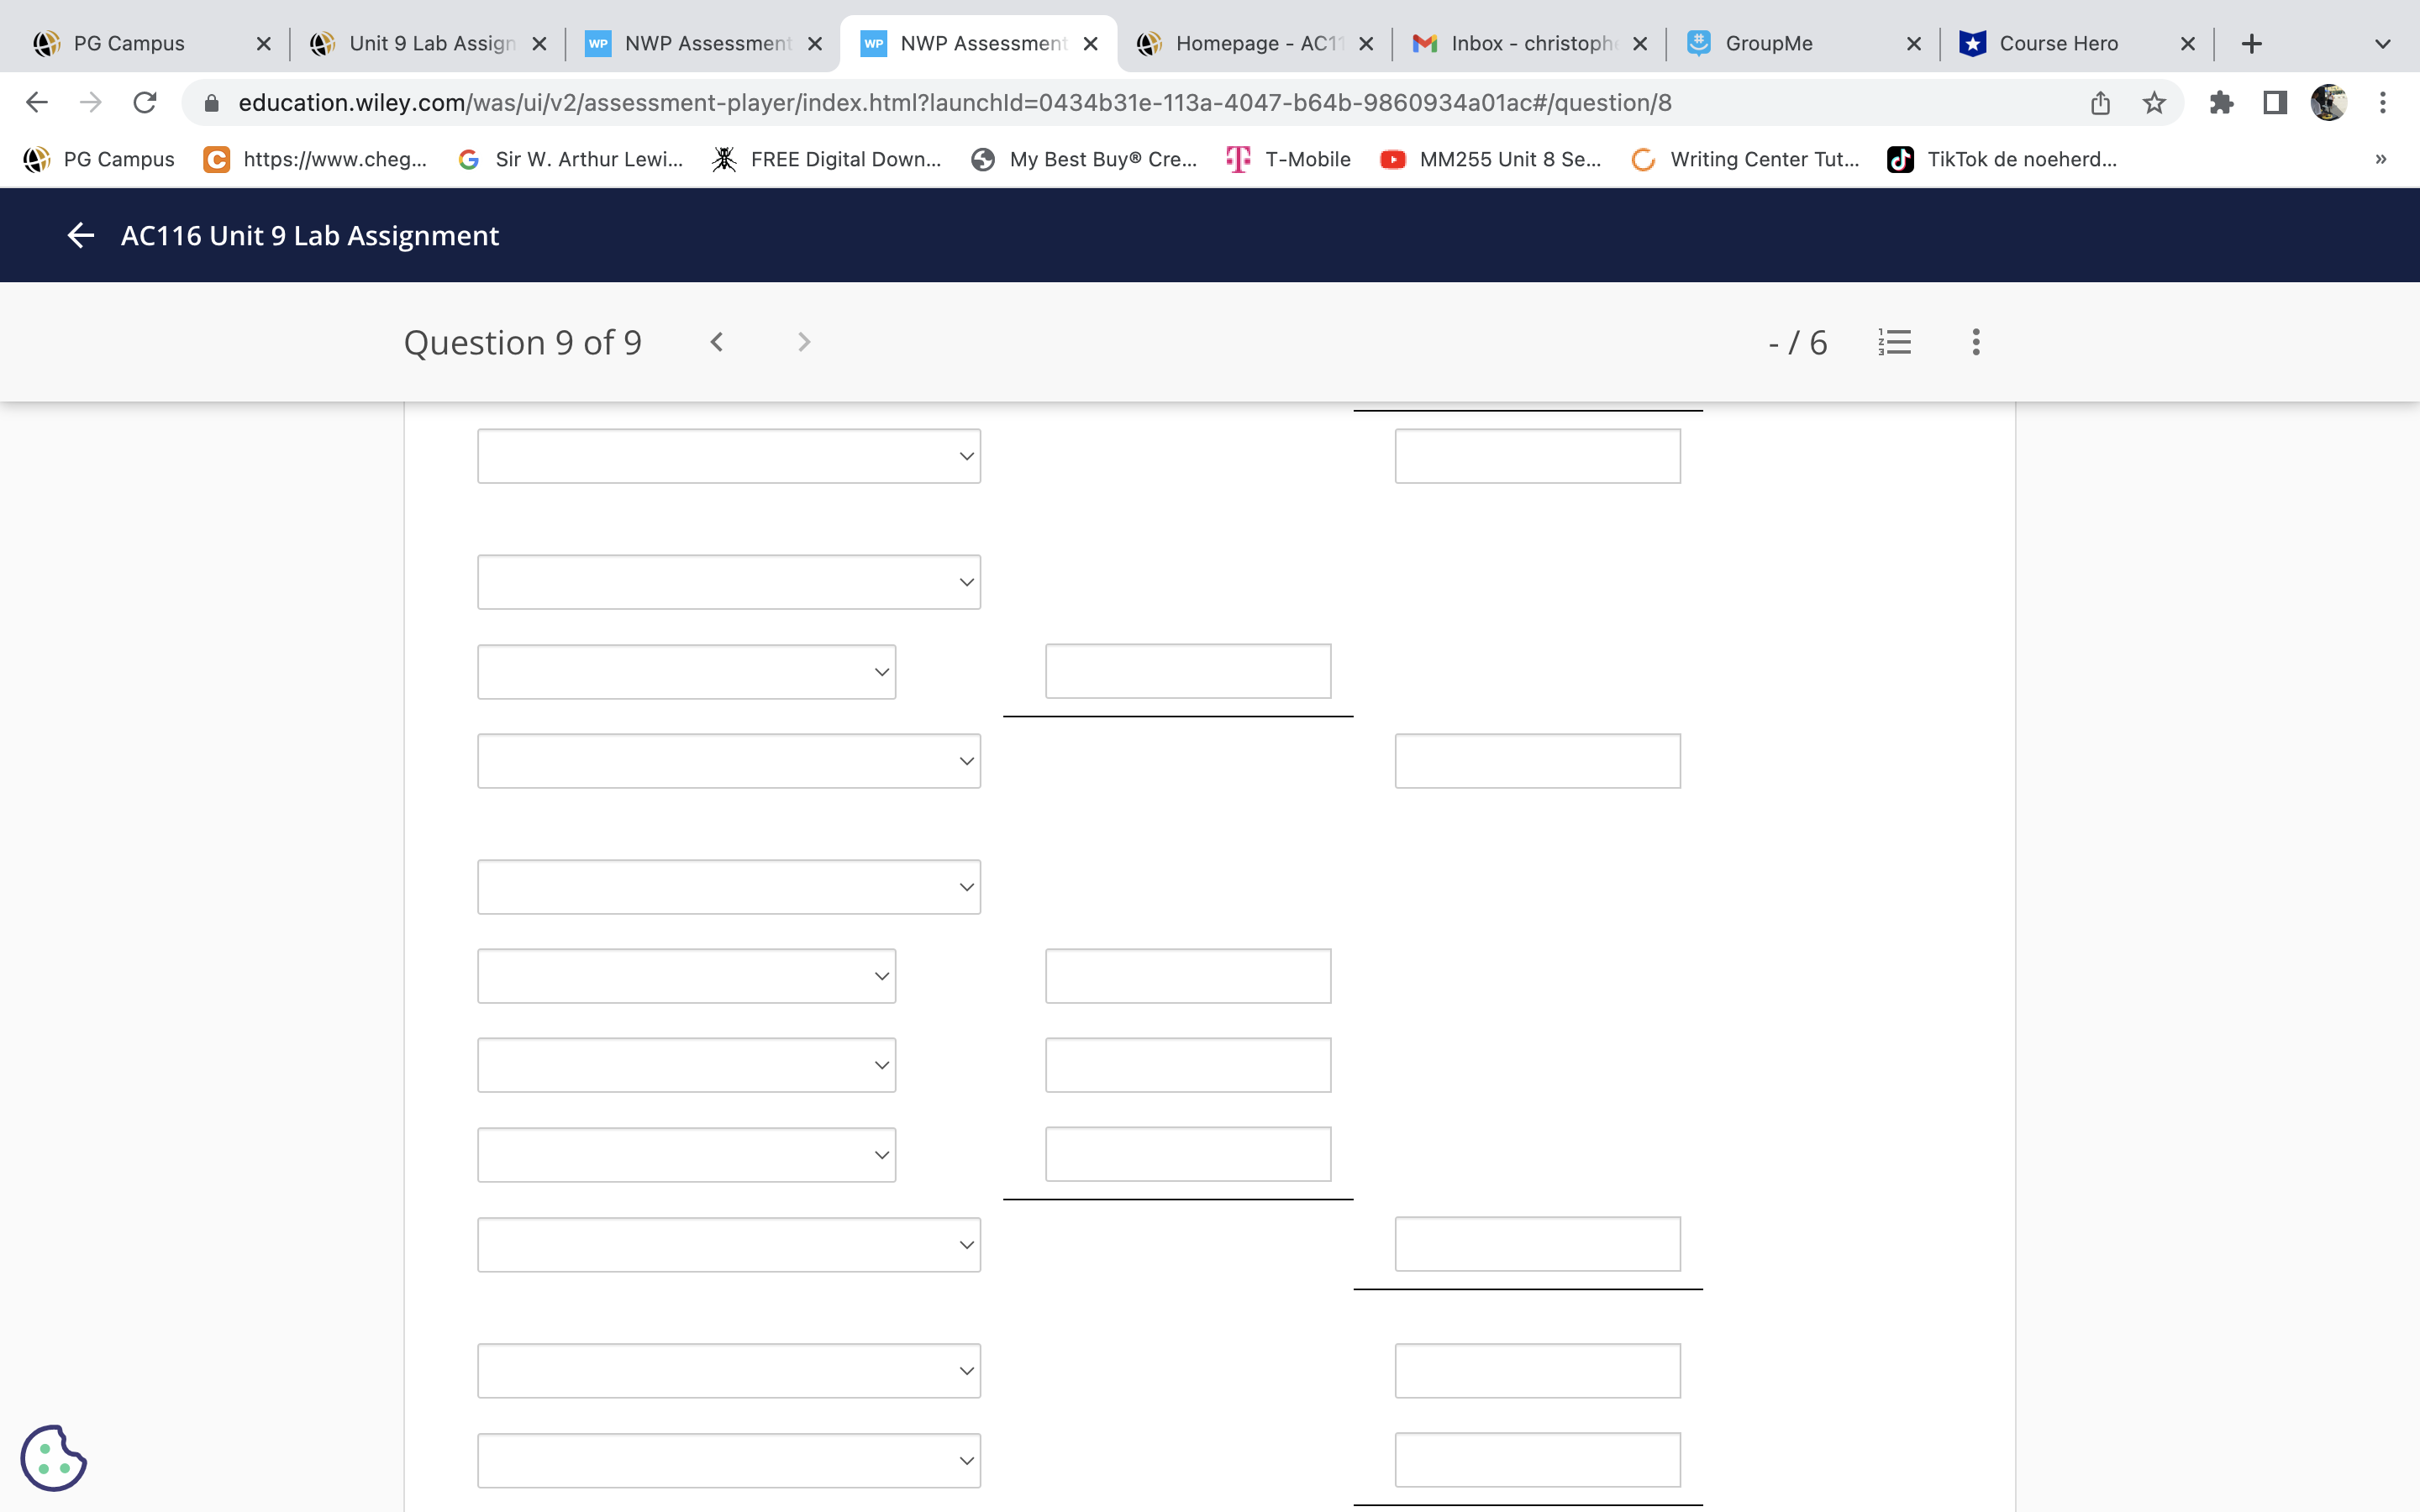Open the bottom-most wide dropdown

pos(728,1460)
